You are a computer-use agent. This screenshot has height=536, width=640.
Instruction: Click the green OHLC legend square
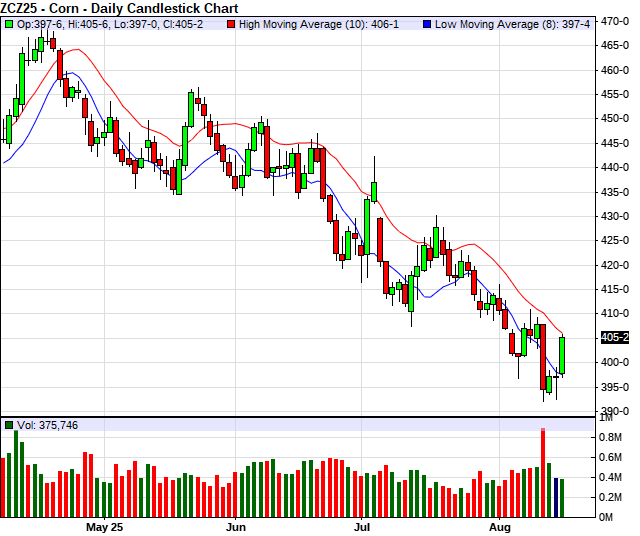pyautogui.click(x=9, y=21)
